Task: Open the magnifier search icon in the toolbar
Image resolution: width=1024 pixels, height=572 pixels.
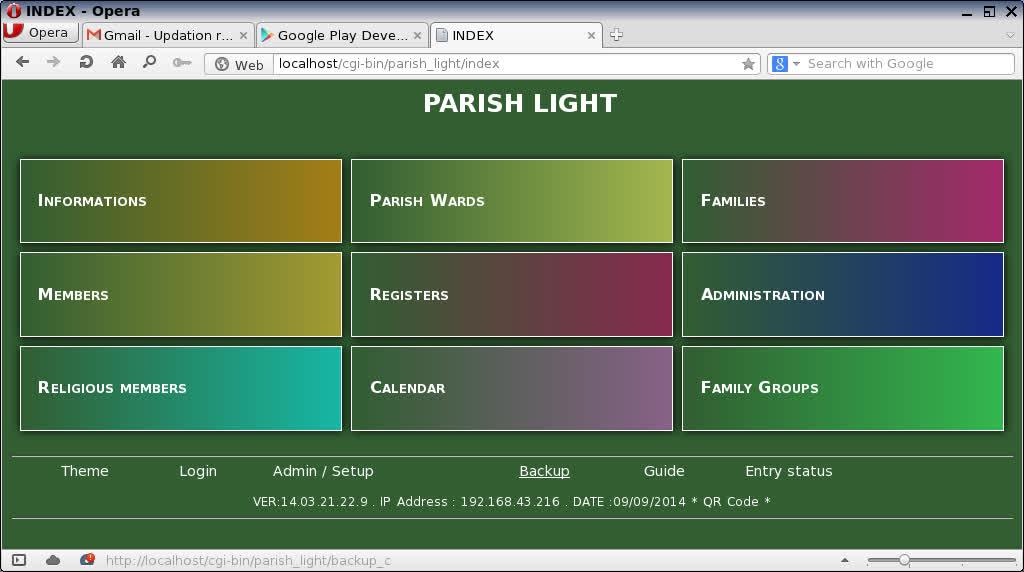Action: (150, 62)
